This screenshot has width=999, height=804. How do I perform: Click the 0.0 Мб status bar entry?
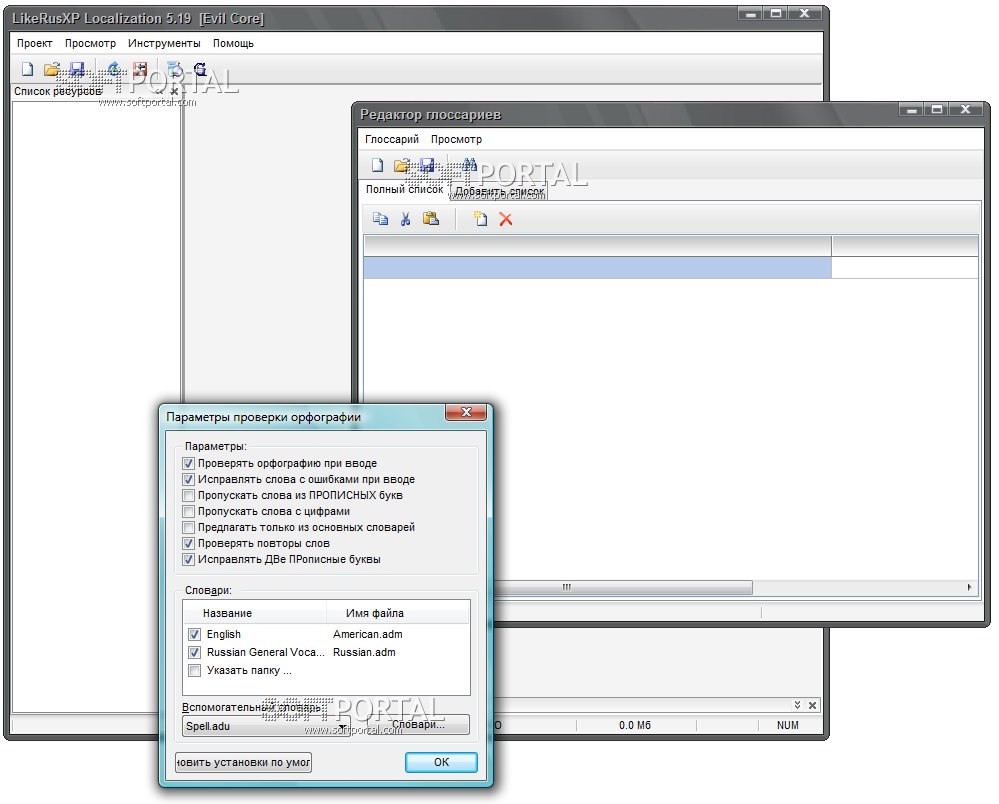pos(635,725)
